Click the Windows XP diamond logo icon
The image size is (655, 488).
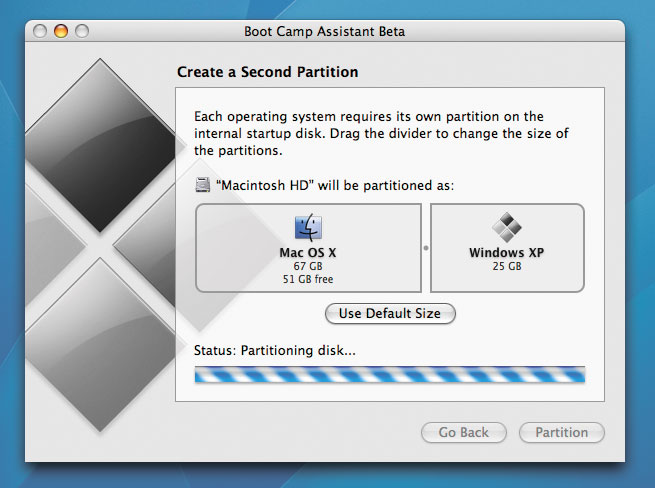507,227
